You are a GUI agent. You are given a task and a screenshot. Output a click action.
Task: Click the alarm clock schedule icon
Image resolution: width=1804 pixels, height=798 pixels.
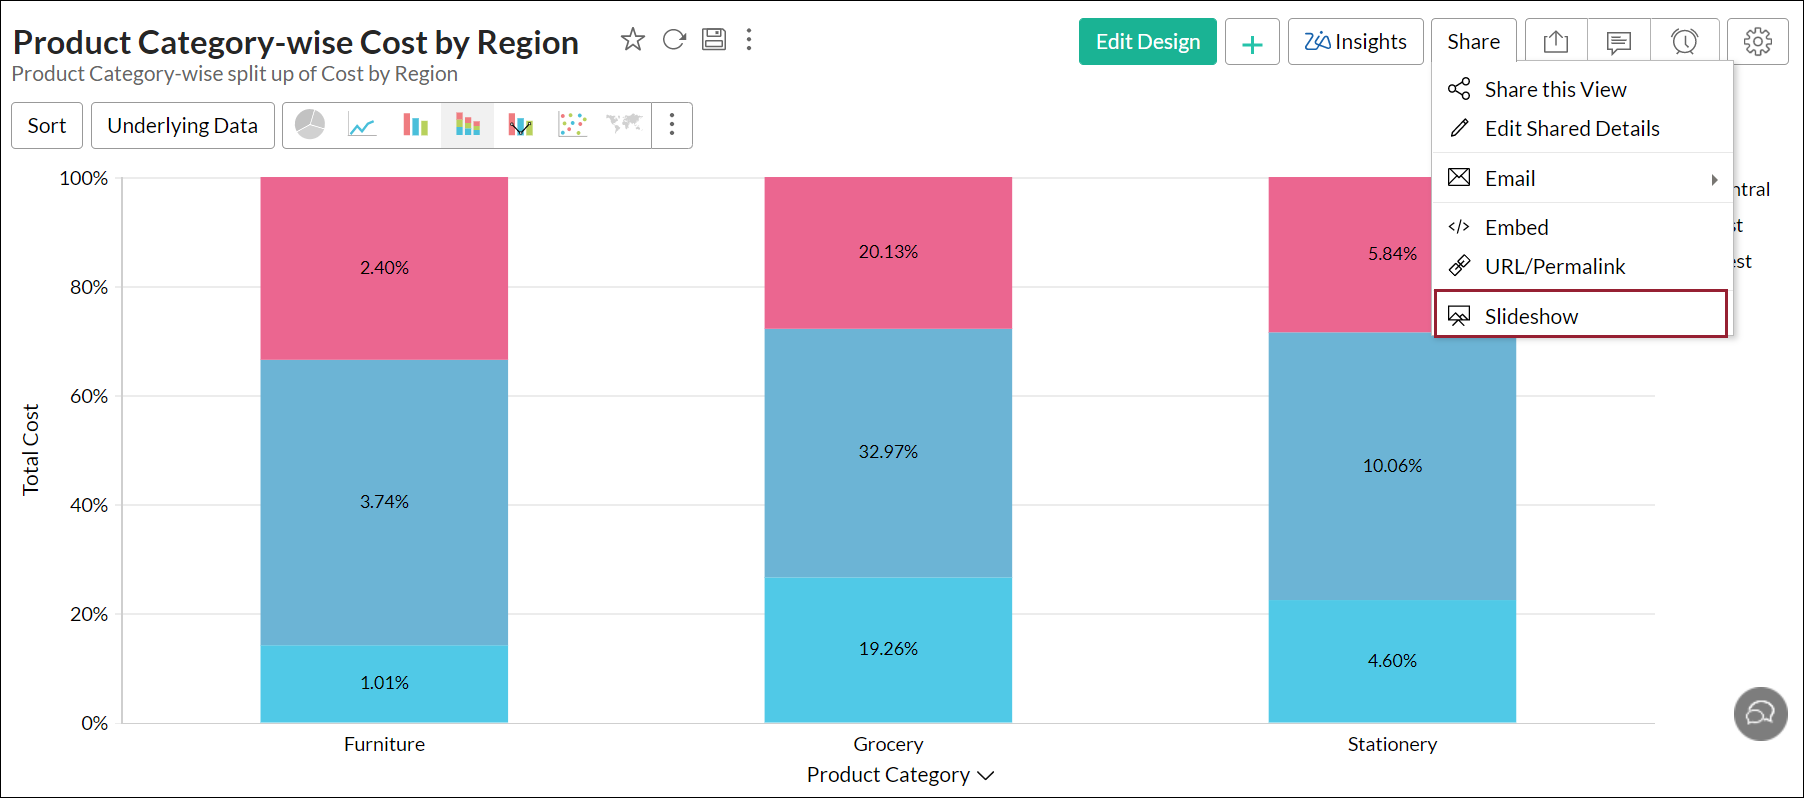coord(1685,42)
